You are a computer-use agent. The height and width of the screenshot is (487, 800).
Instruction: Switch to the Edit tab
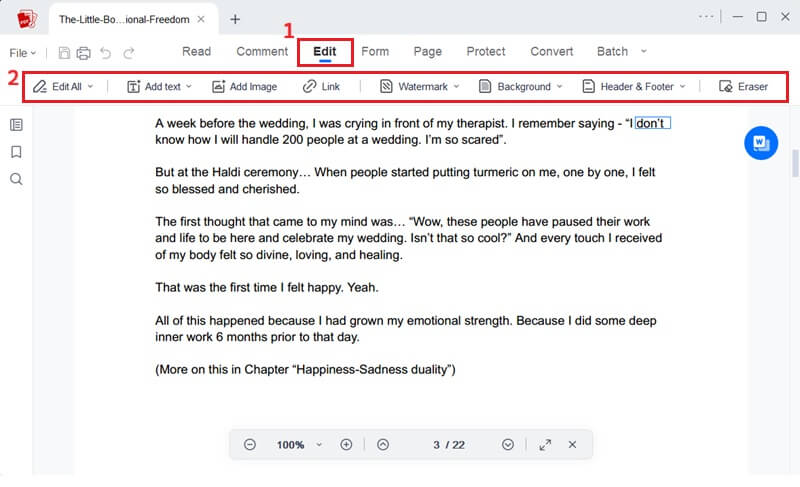[x=324, y=52]
